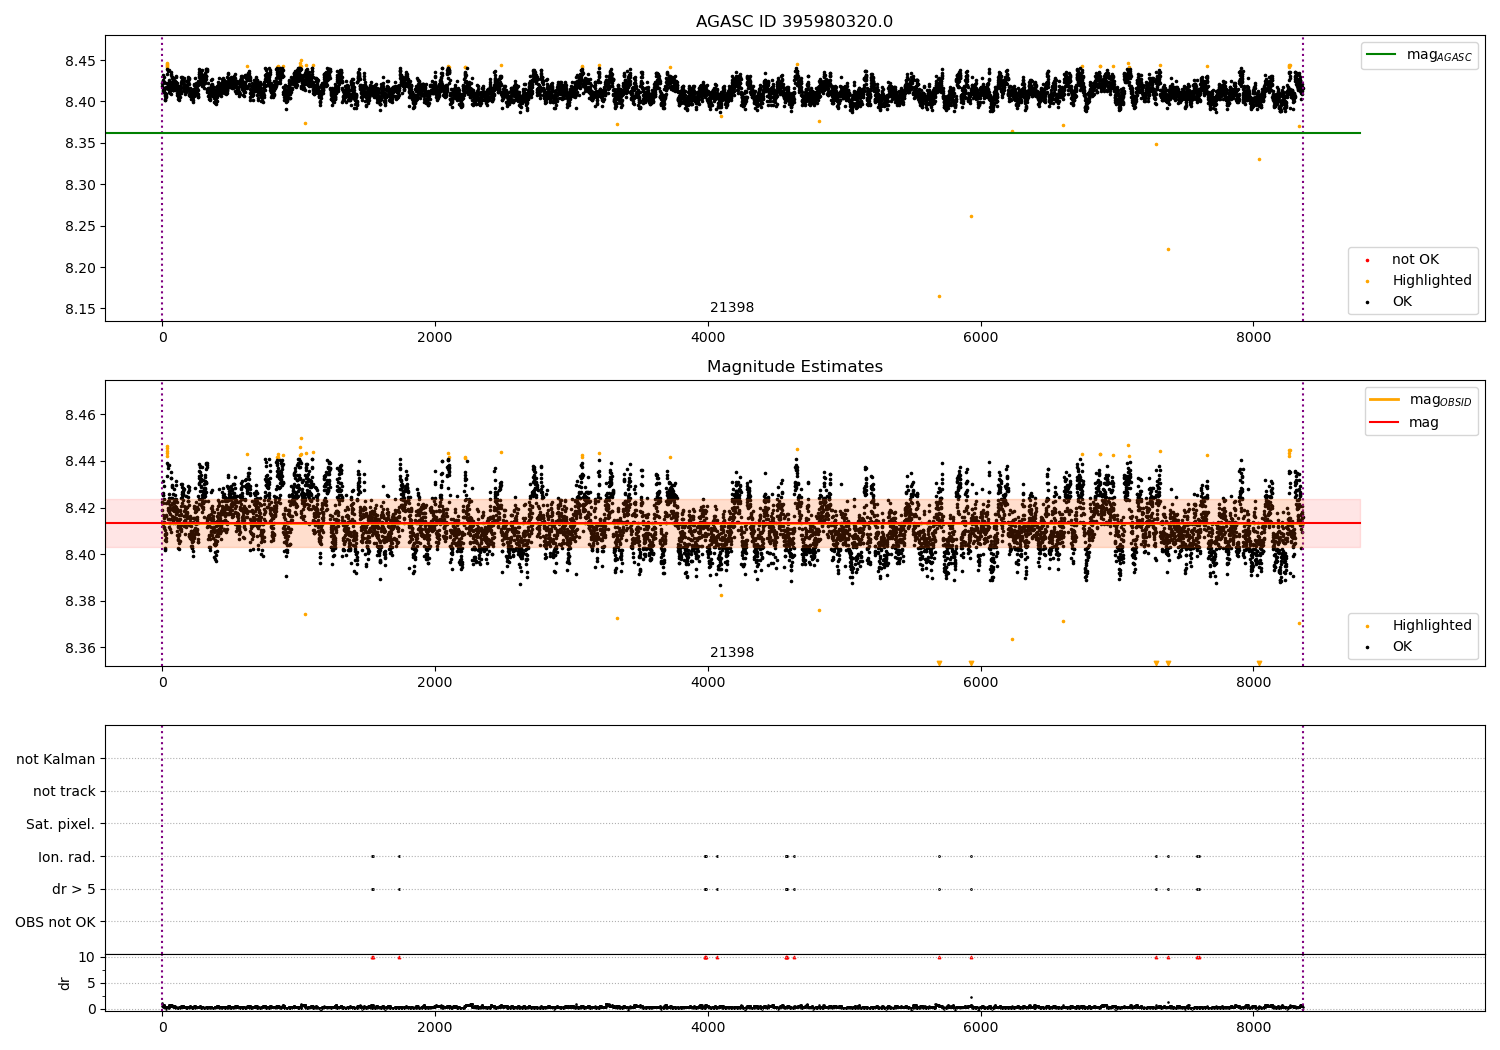This screenshot has width=1500, height=1050.
Task: Click the 'dr' axis label
Action: point(65,983)
